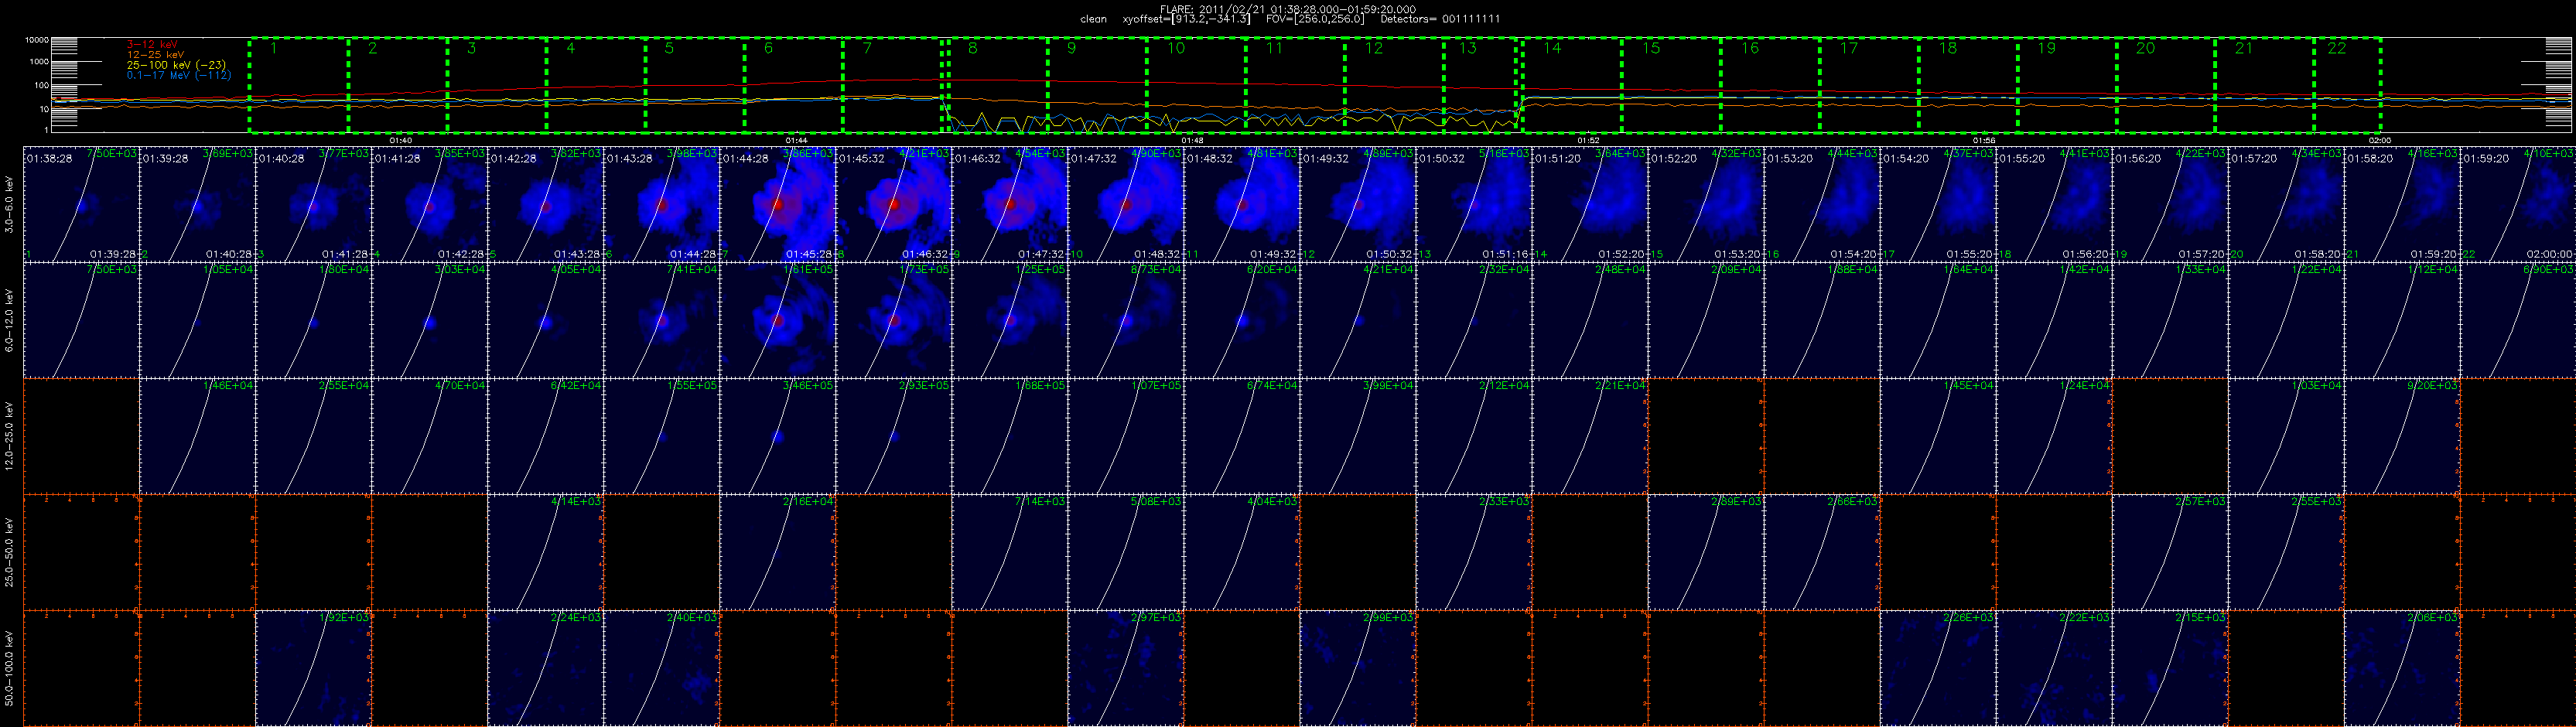This screenshot has width=2576, height=727.
Task: Open the 25.0-50.0 keV image with peak 2.55E+03
Action: point(2285,552)
